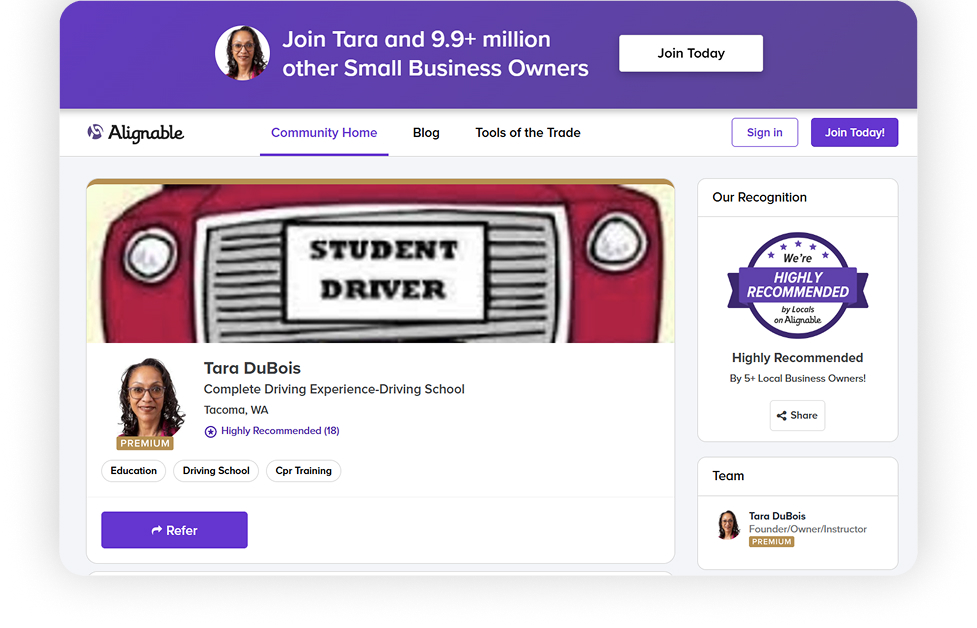Click Tara's avatar in the purple banner
The image size is (977, 628).
(x=242, y=54)
